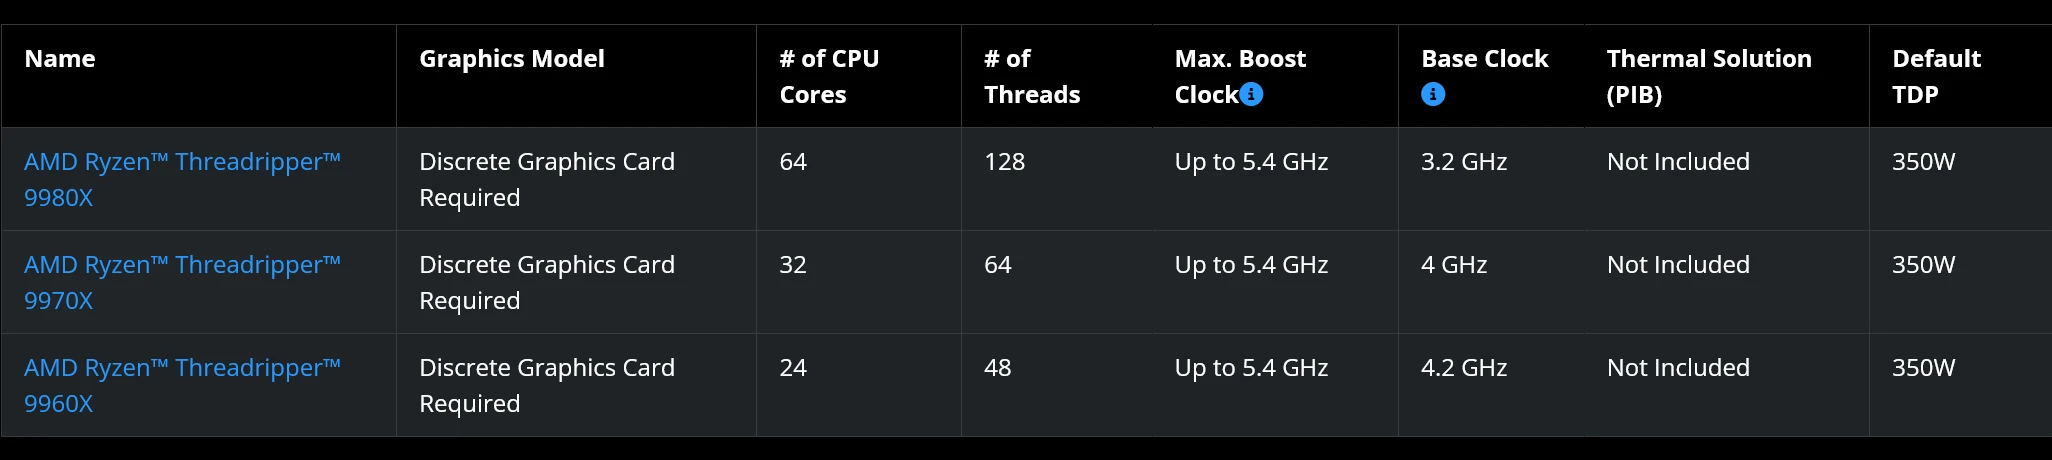
Task: Click the info icon under Base Clock
Action: [x=1433, y=94]
